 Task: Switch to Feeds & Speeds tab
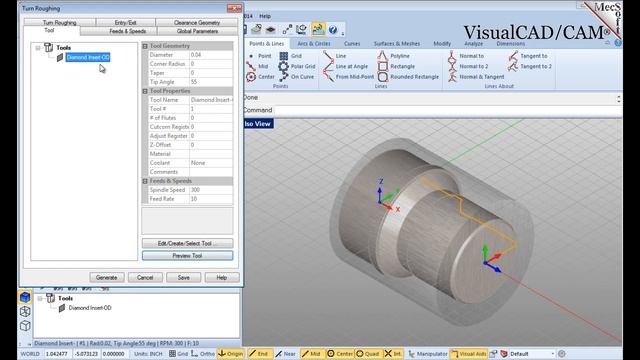127,31
